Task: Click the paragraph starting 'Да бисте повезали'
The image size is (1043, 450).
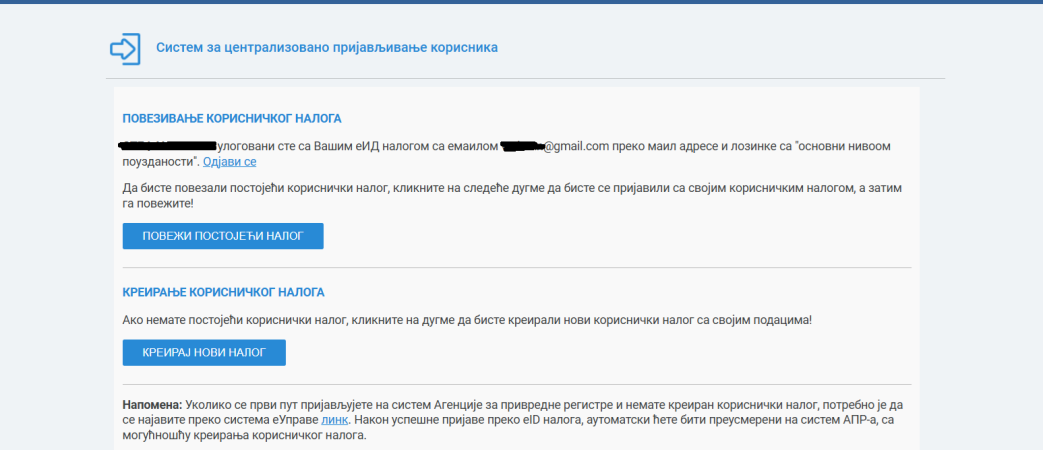Action: tap(500, 195)
